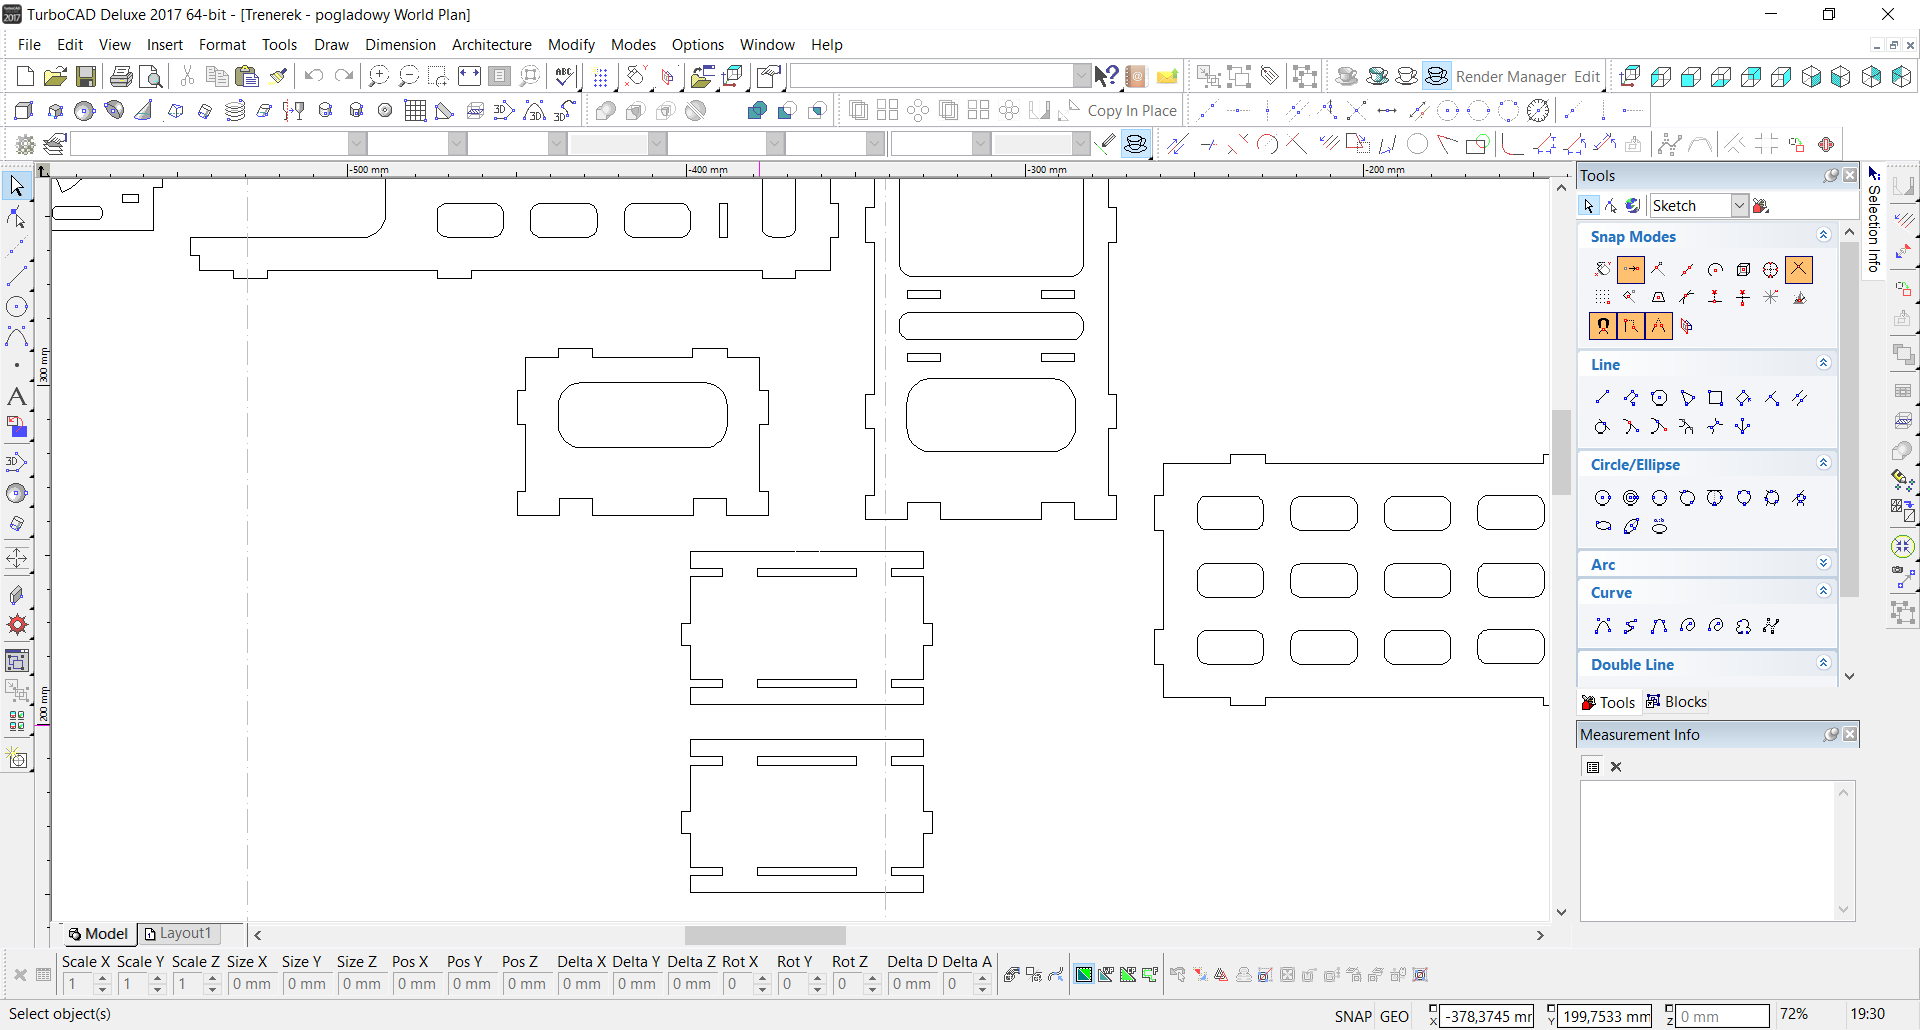The height and width of the screenshot is (1030, 1920).
Task: Switch to the Layout1 tab
Action: point(179,933)
